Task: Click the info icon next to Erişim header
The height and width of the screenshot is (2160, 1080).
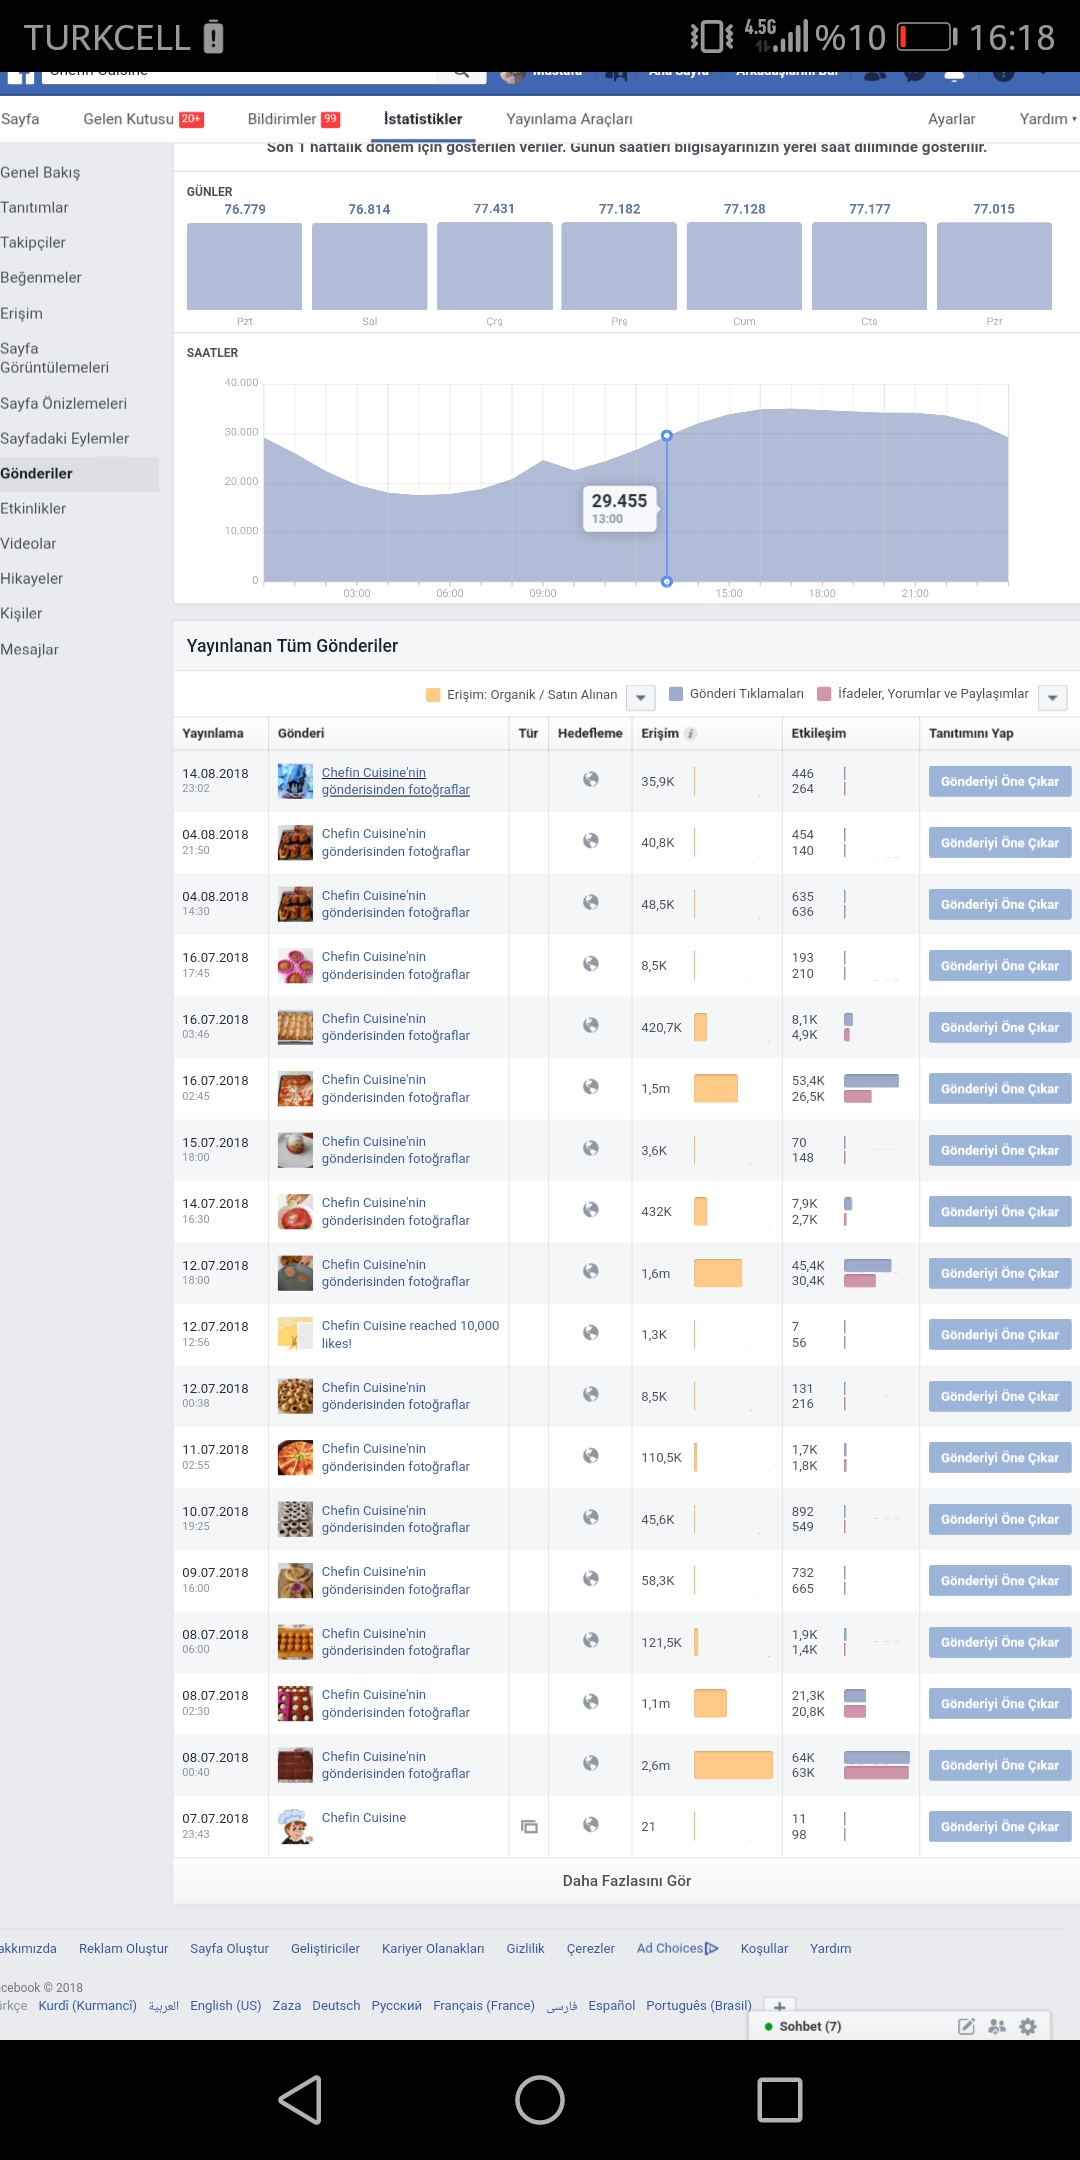Action: [691, 733]
